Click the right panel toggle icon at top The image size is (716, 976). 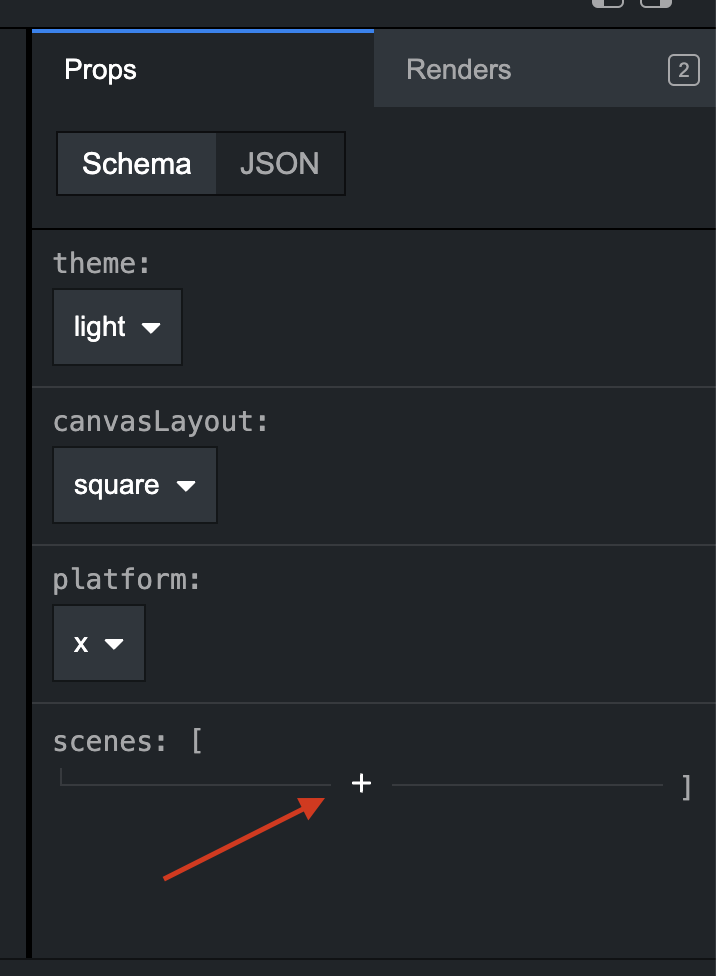pos(656,3)
